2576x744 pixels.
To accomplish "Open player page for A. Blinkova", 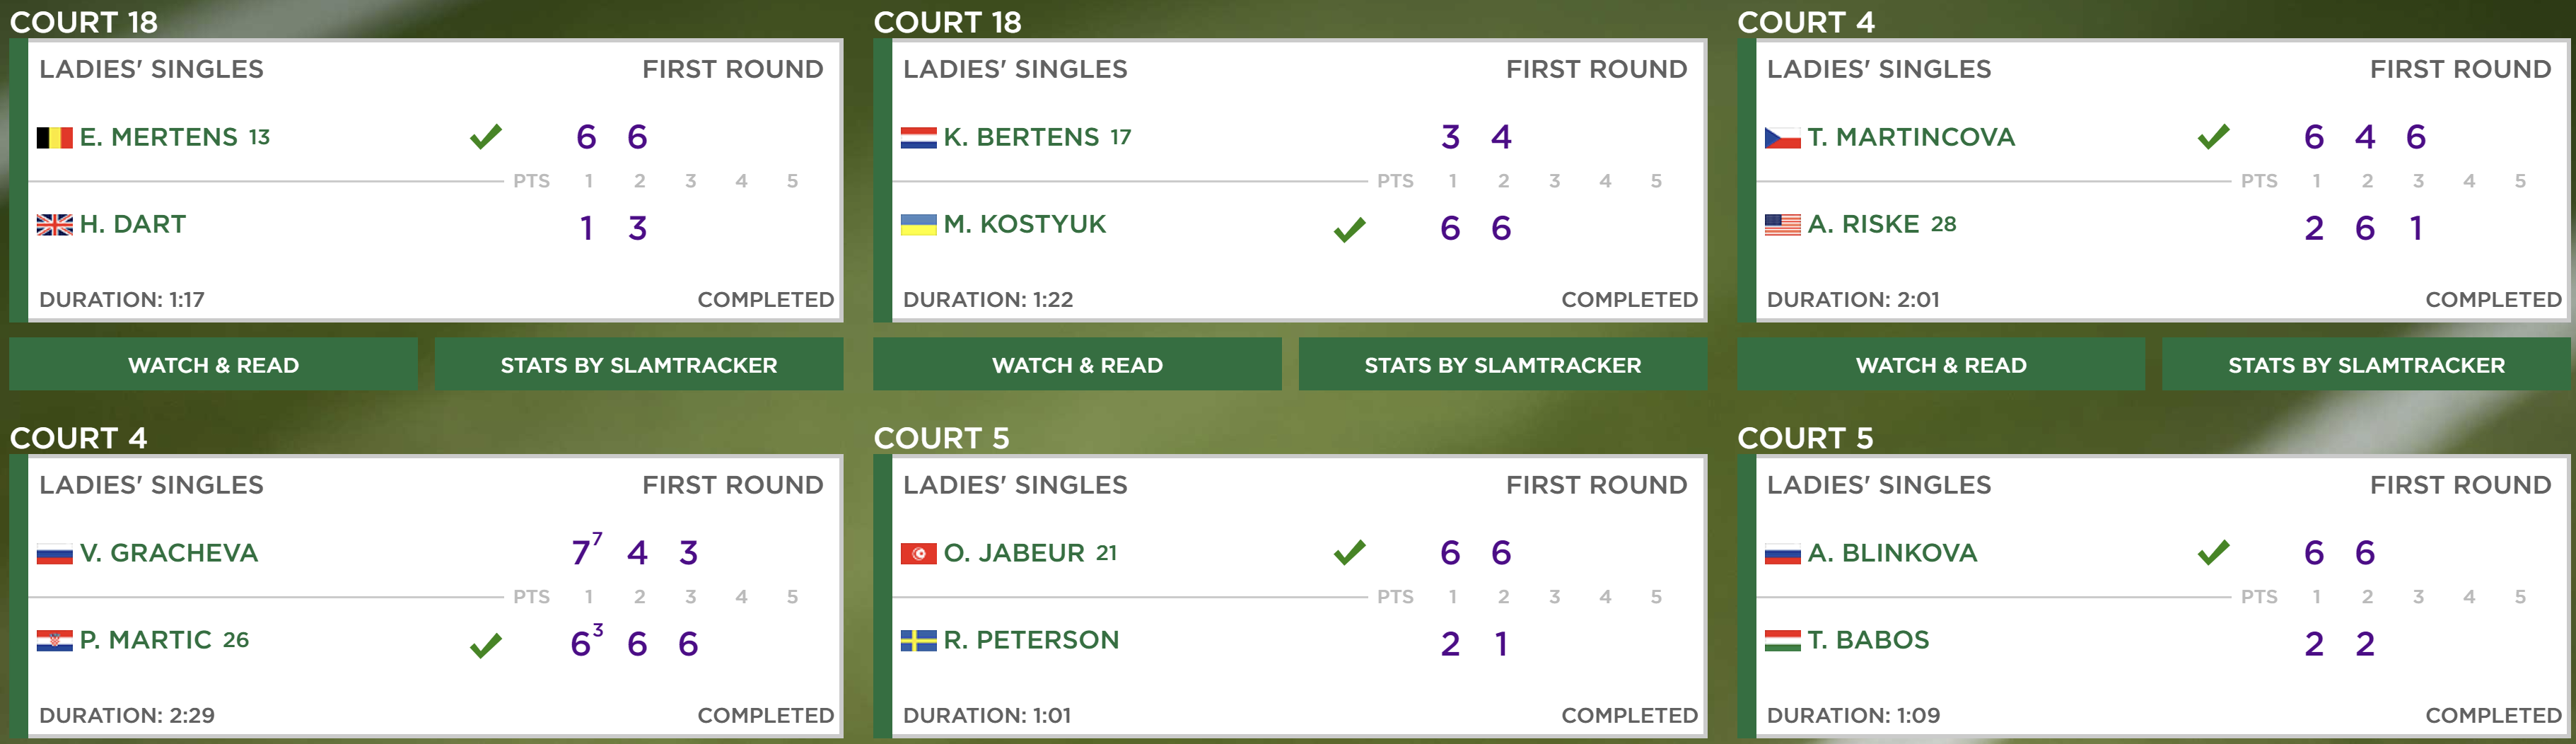I will click(x=1892, y=553).
